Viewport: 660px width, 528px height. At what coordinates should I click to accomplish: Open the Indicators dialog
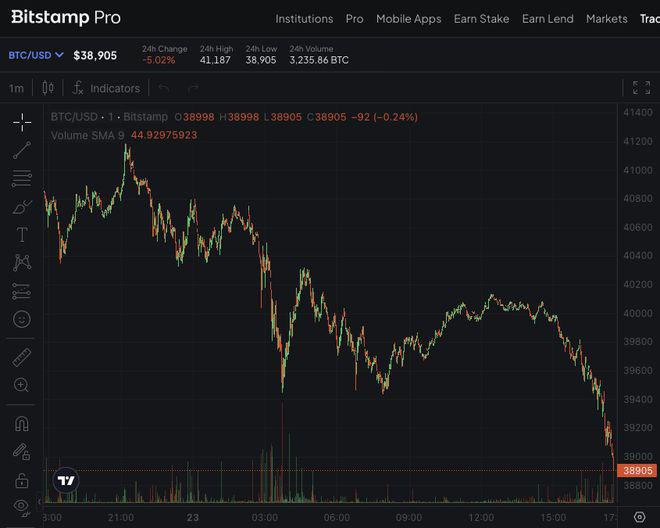point(106,88)
